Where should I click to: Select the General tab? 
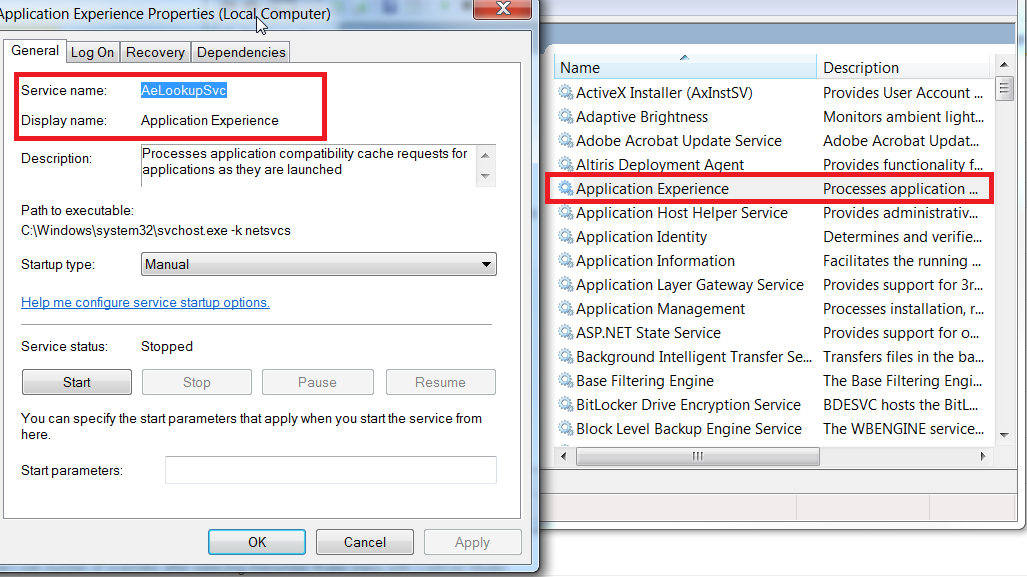(x=35, y=50)
